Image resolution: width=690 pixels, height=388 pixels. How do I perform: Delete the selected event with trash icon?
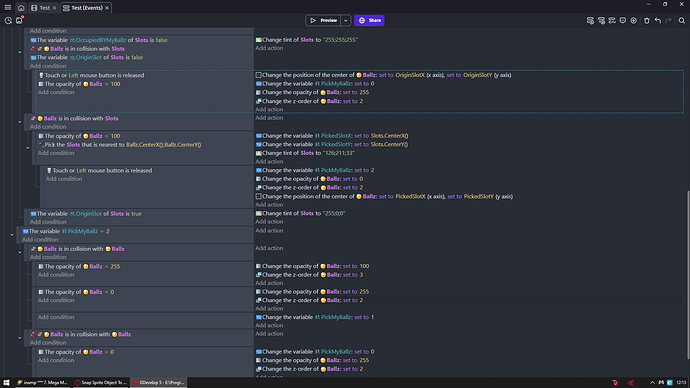pos(646,20)
